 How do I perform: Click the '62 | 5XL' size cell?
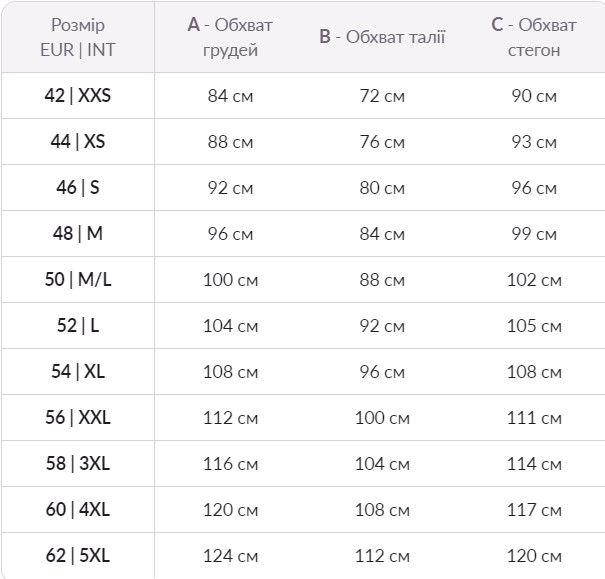pyautogui.click(x=78, y=555)
